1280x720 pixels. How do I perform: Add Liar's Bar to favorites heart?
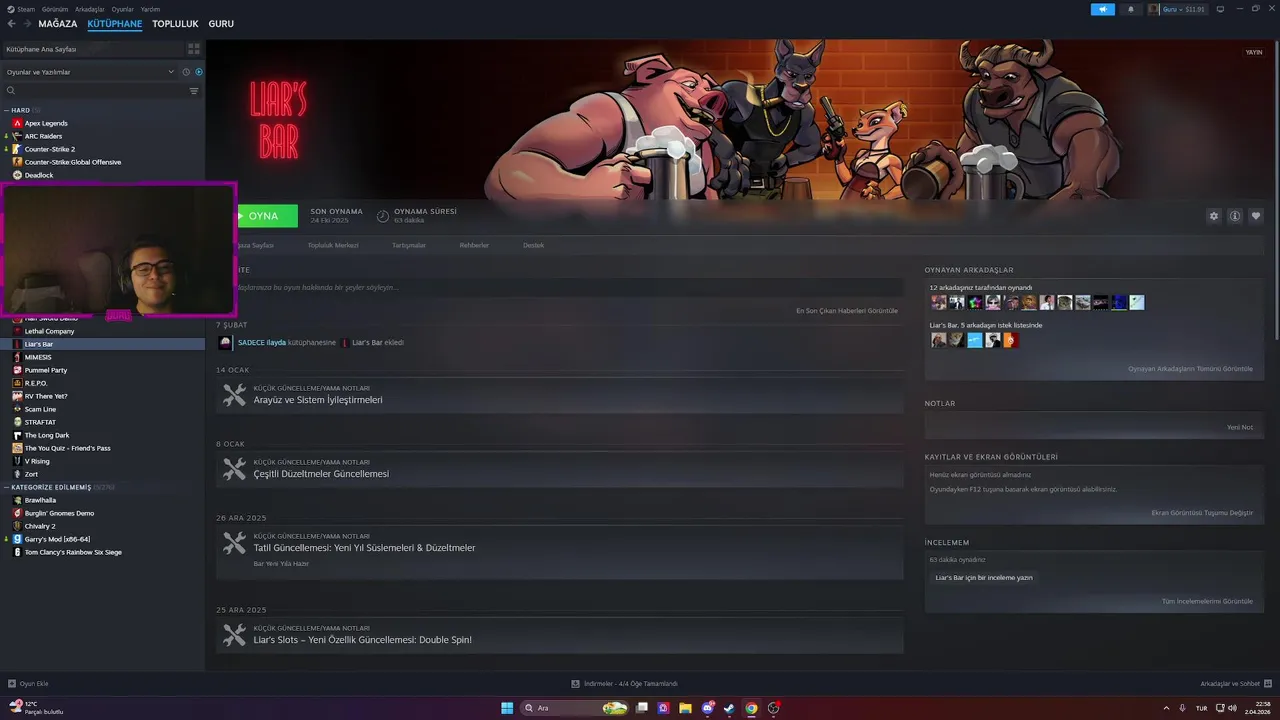click(x=1256, y=216)
